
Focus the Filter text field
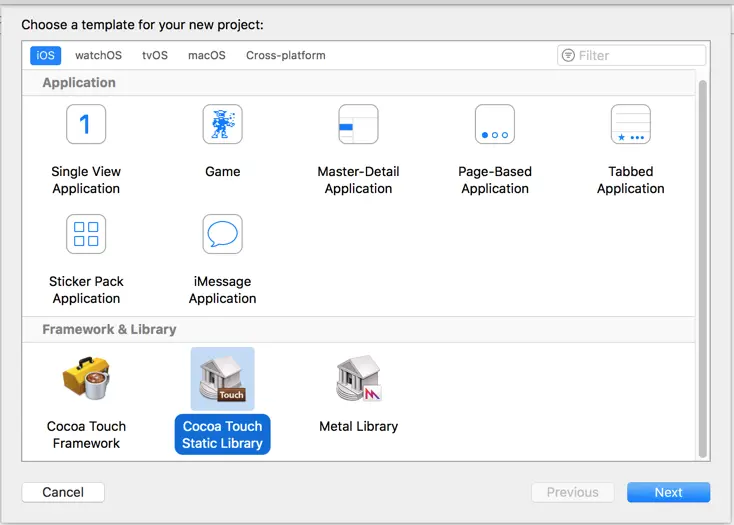631,55
